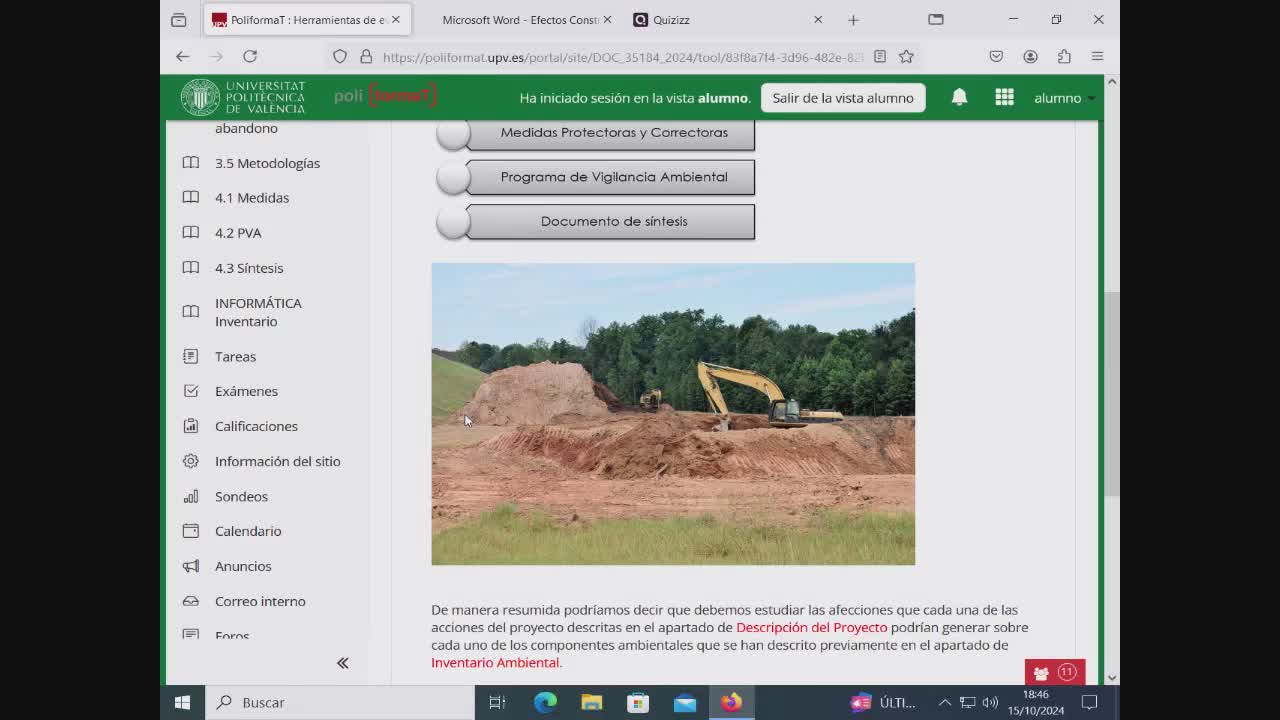Launch Microsoft Edge from taskbar
The width and height of the screenshot is (1280, 720).
(545, 702)
